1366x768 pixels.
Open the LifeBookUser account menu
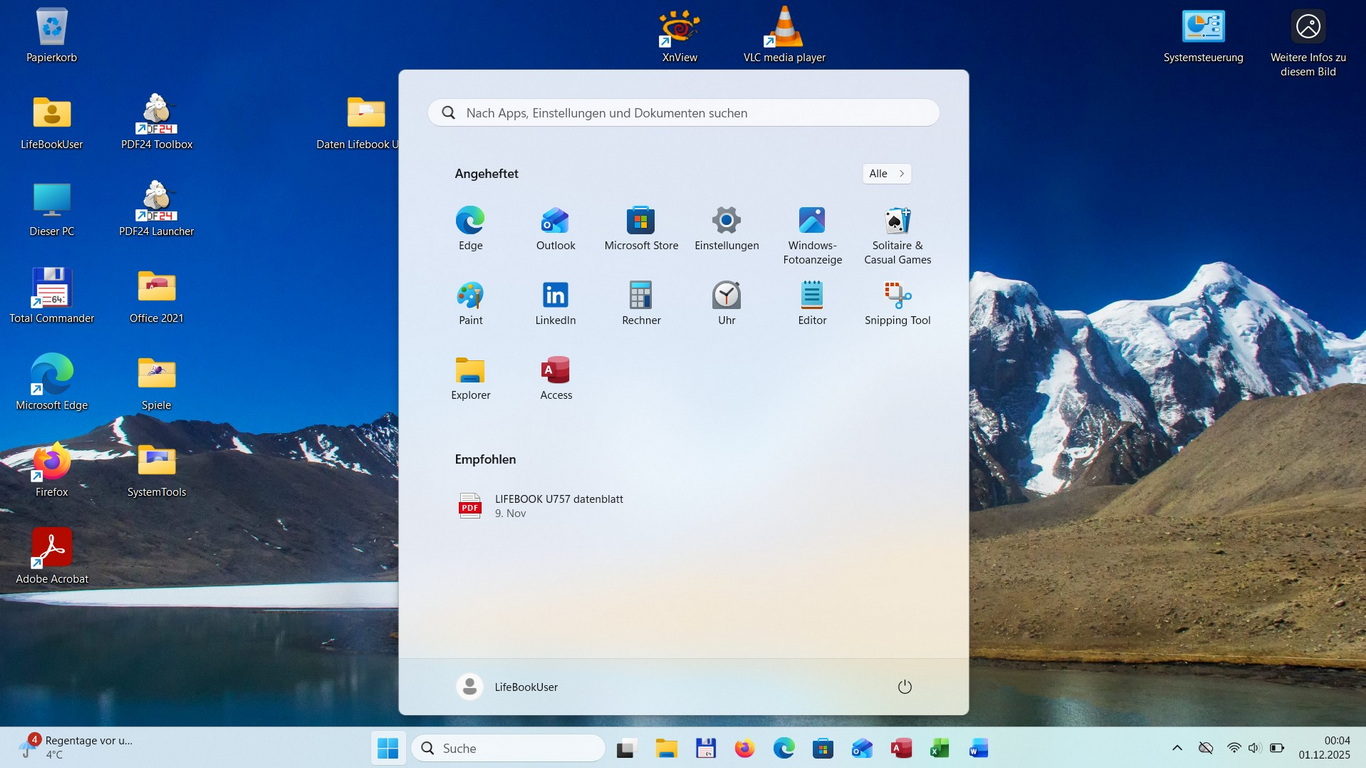508,687
